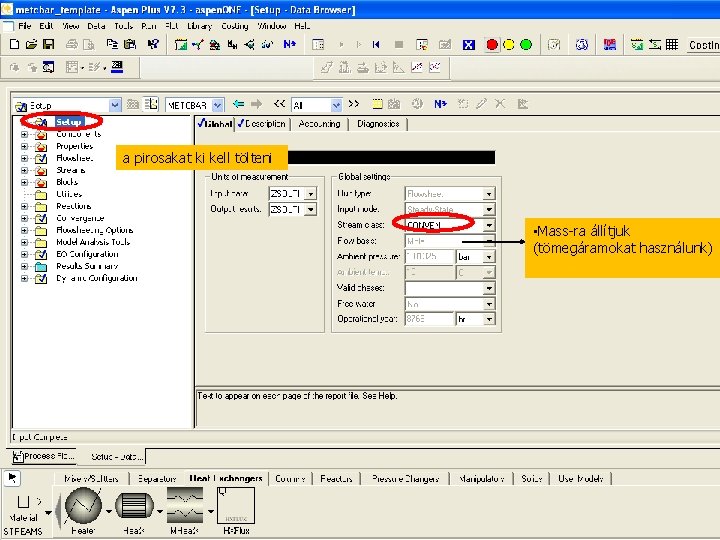720x540 pixels.
Task: Select the Heater block icon
Action: [83, 506]
